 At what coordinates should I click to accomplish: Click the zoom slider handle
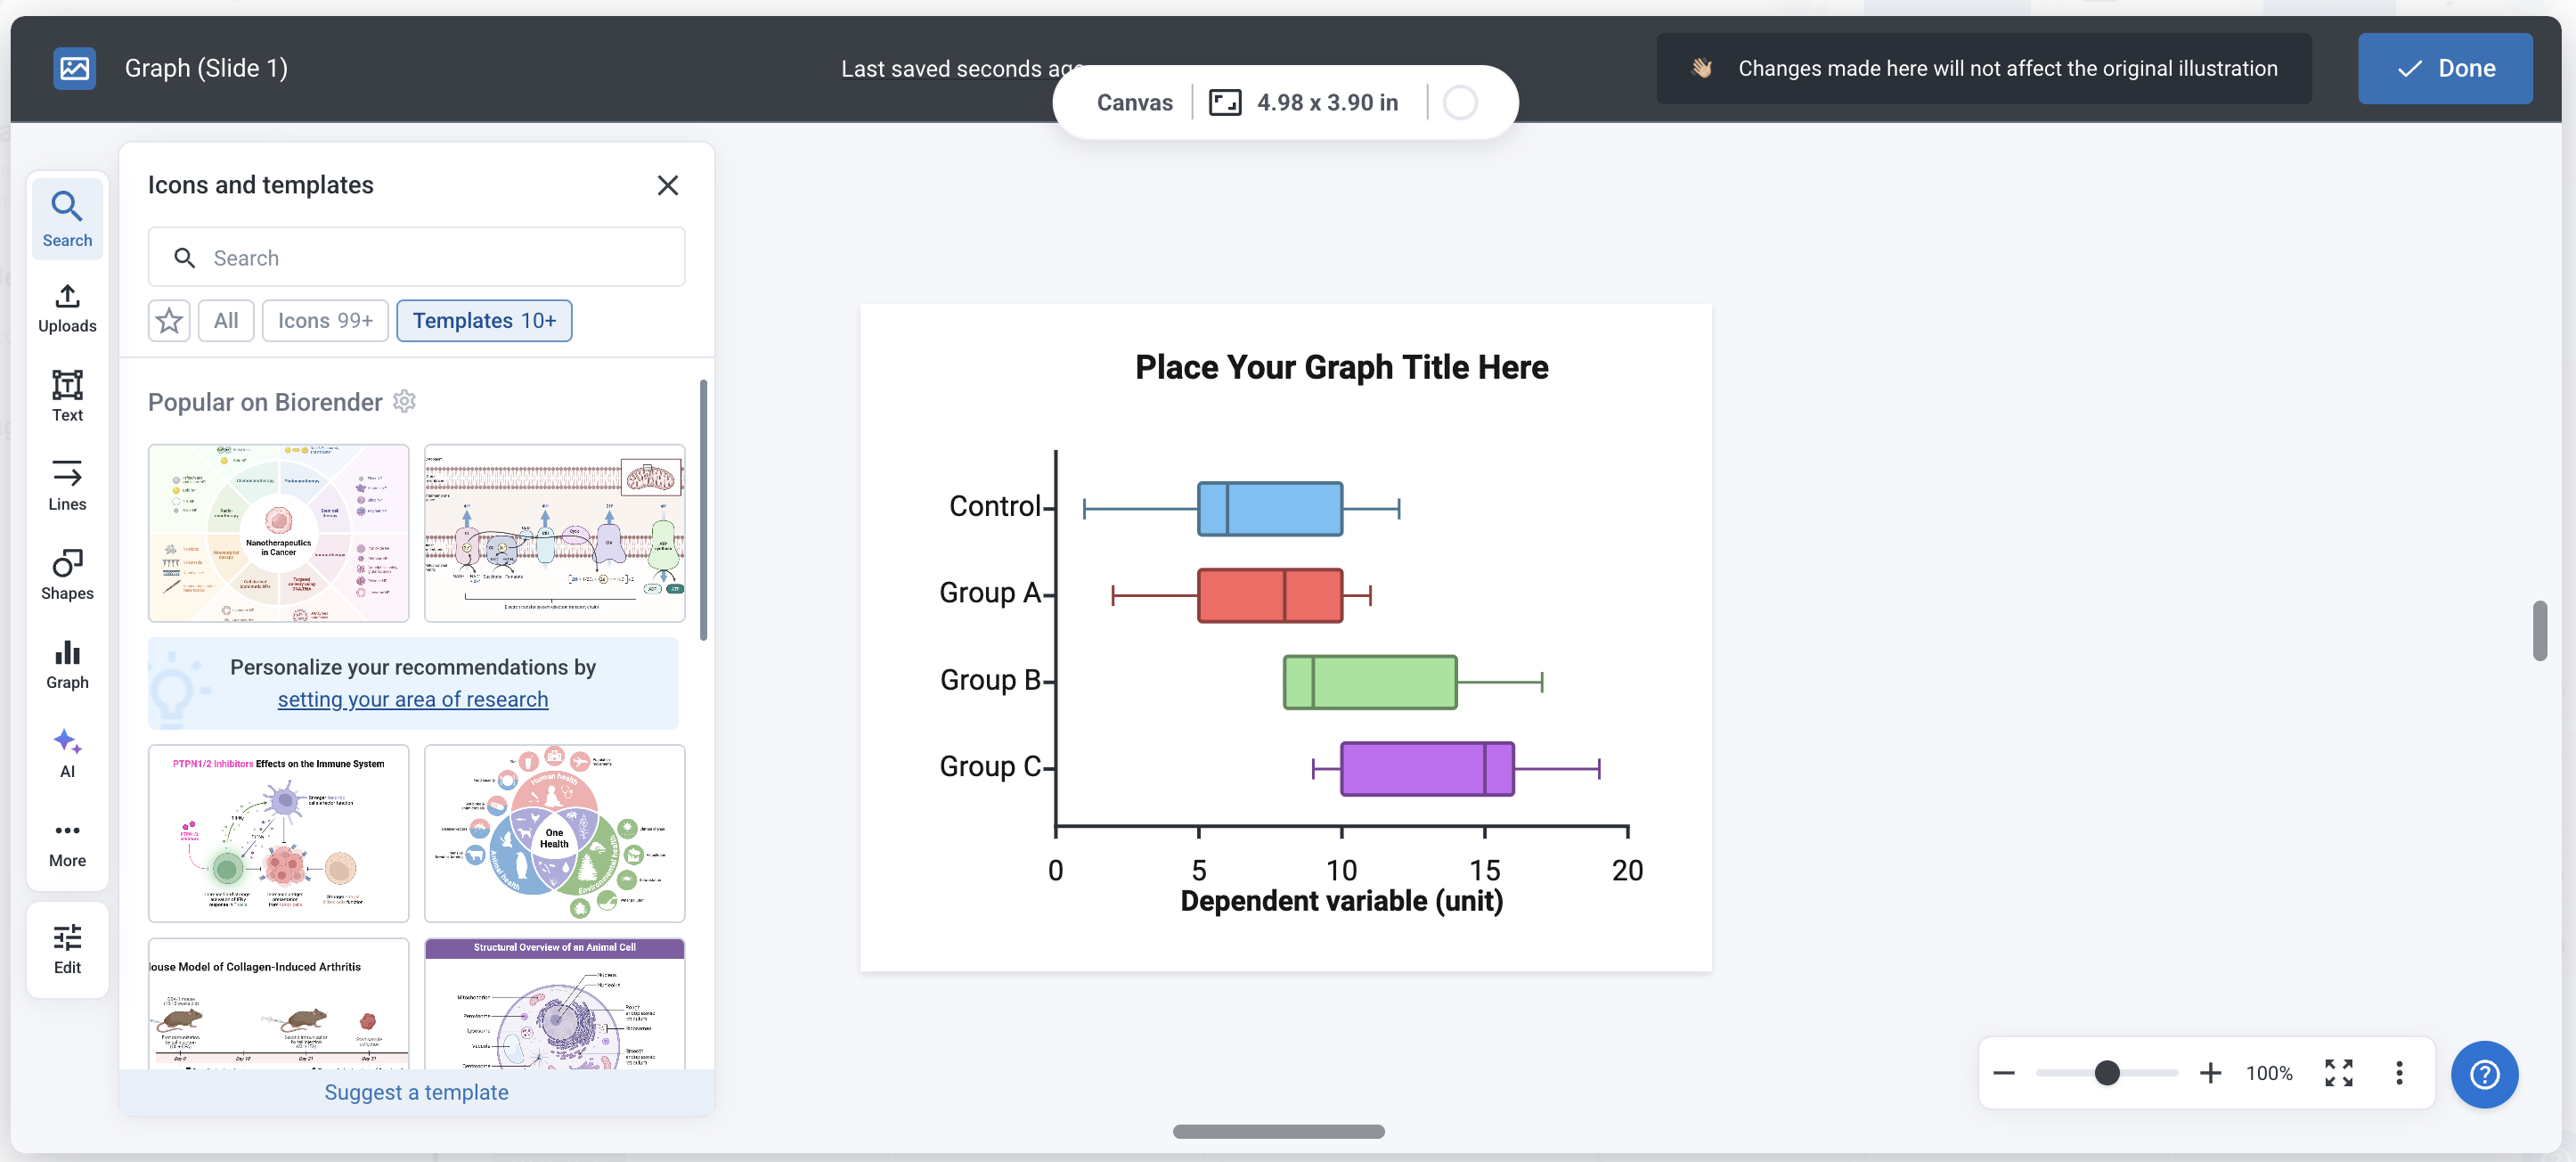(x=2106, y=1073)
